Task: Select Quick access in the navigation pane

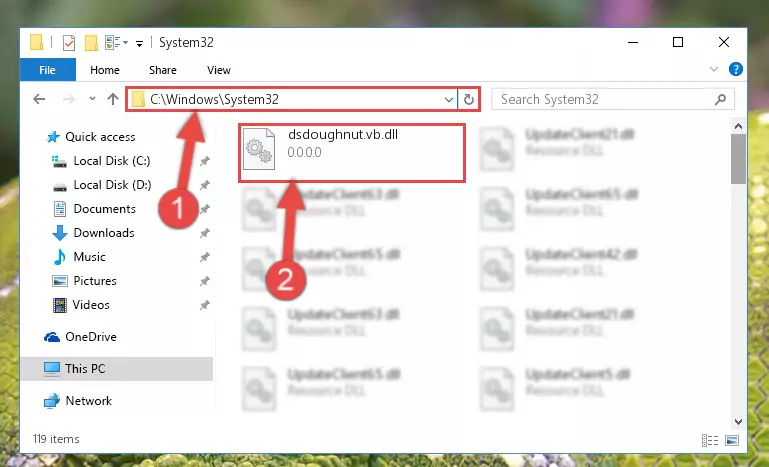Action: pyautogui.click(x=100, y=137)
